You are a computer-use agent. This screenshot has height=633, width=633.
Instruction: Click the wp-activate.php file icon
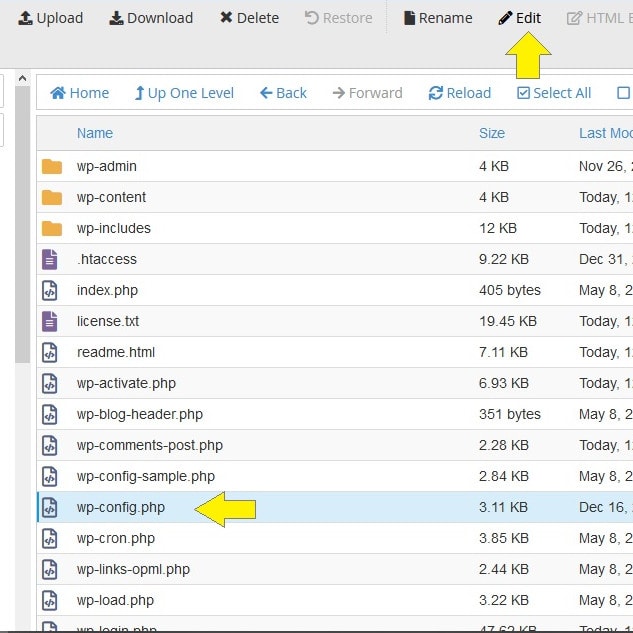tap(50, 384)
